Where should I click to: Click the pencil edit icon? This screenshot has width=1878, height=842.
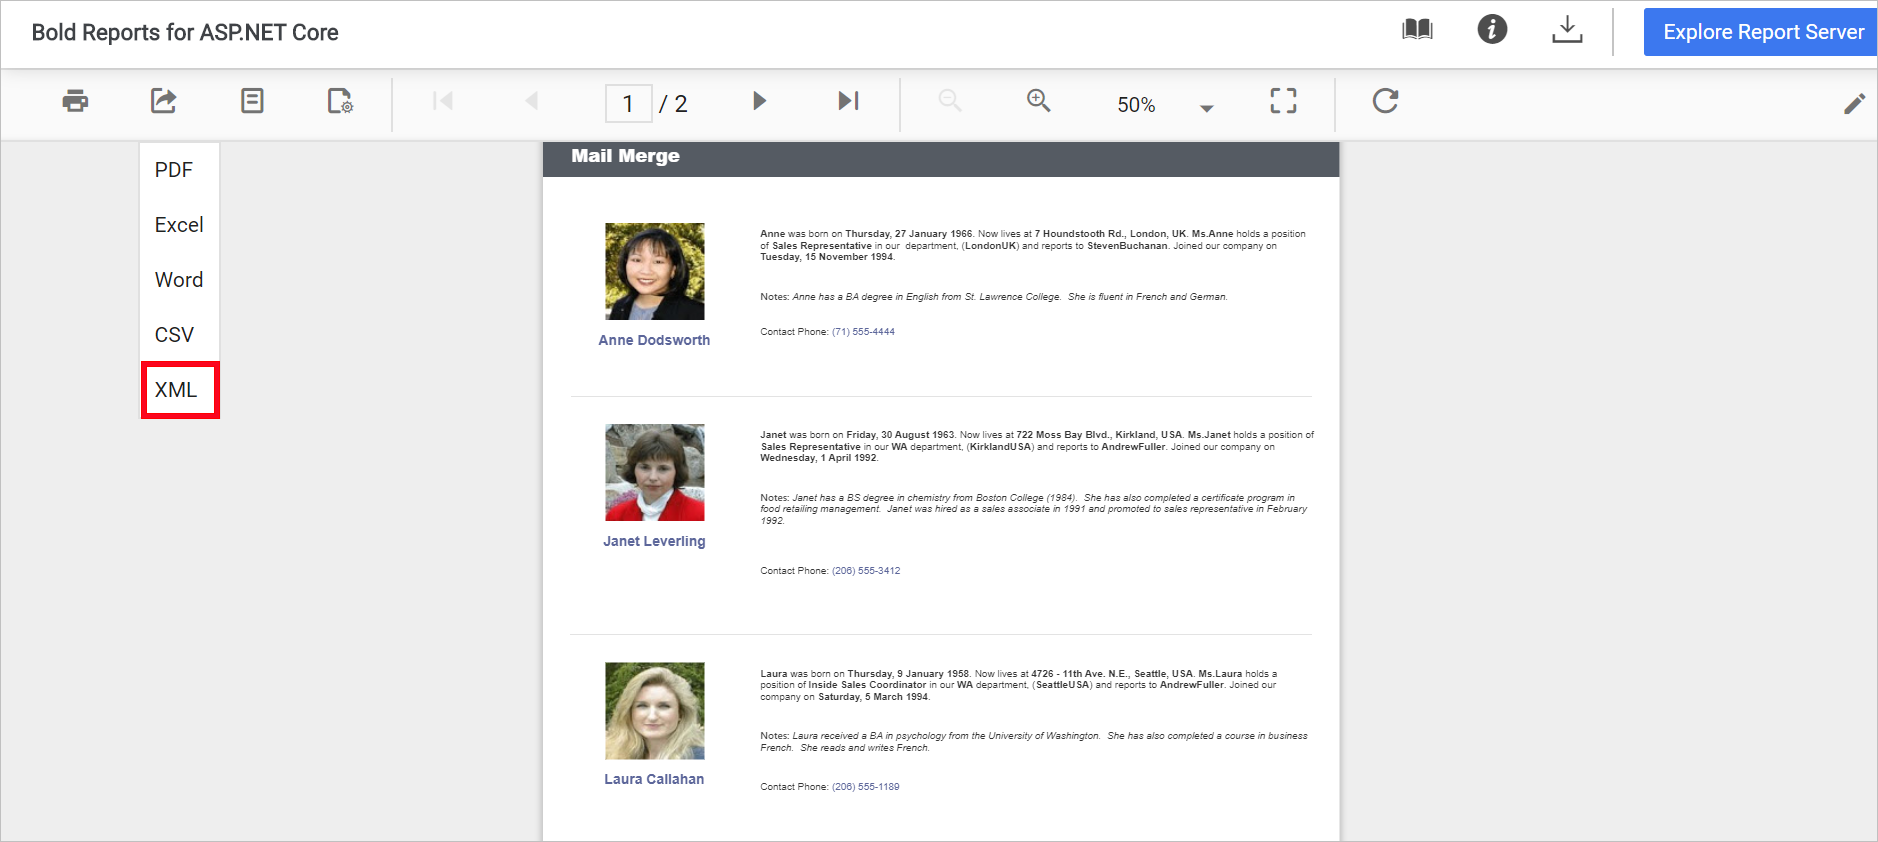(x=1854, y=104)
